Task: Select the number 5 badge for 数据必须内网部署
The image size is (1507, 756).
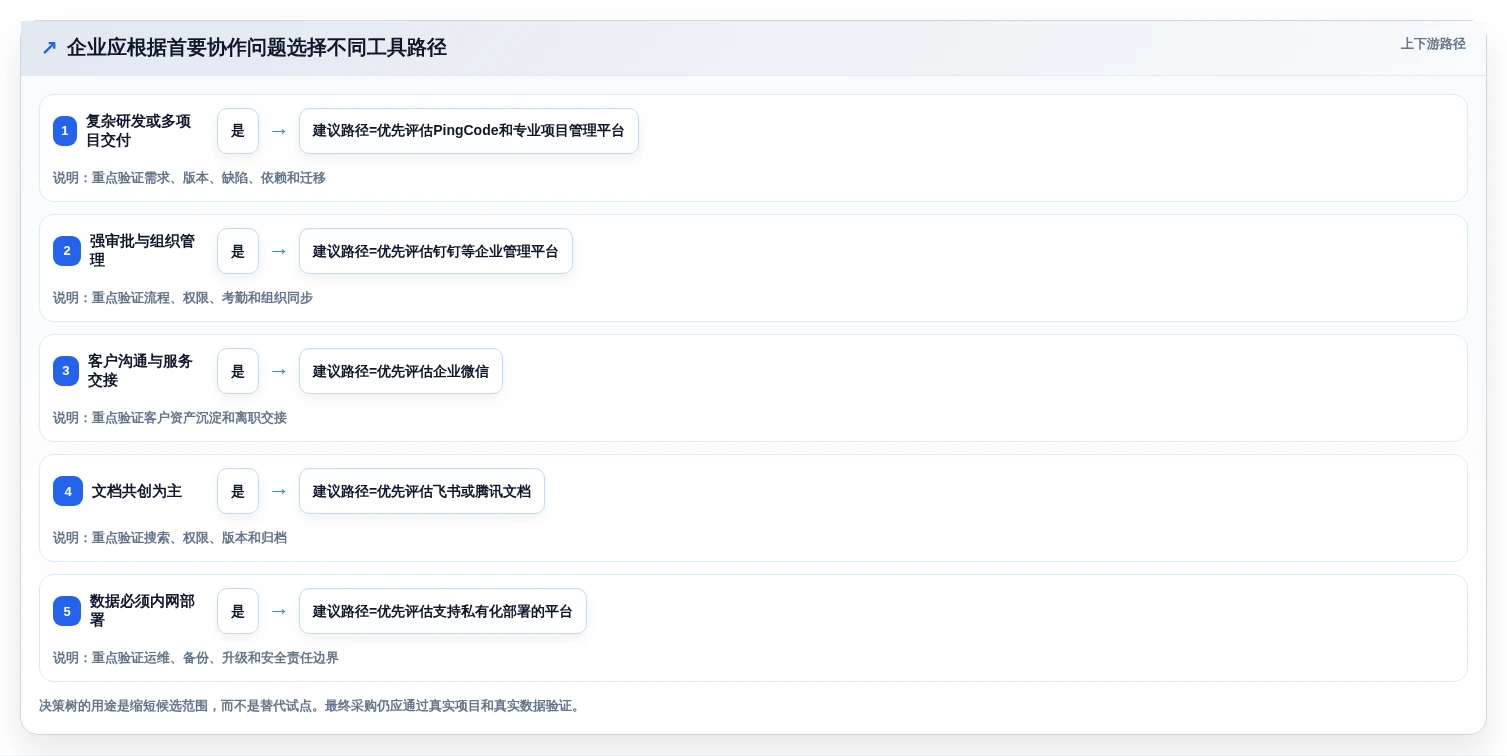Action: coord(67,611)
